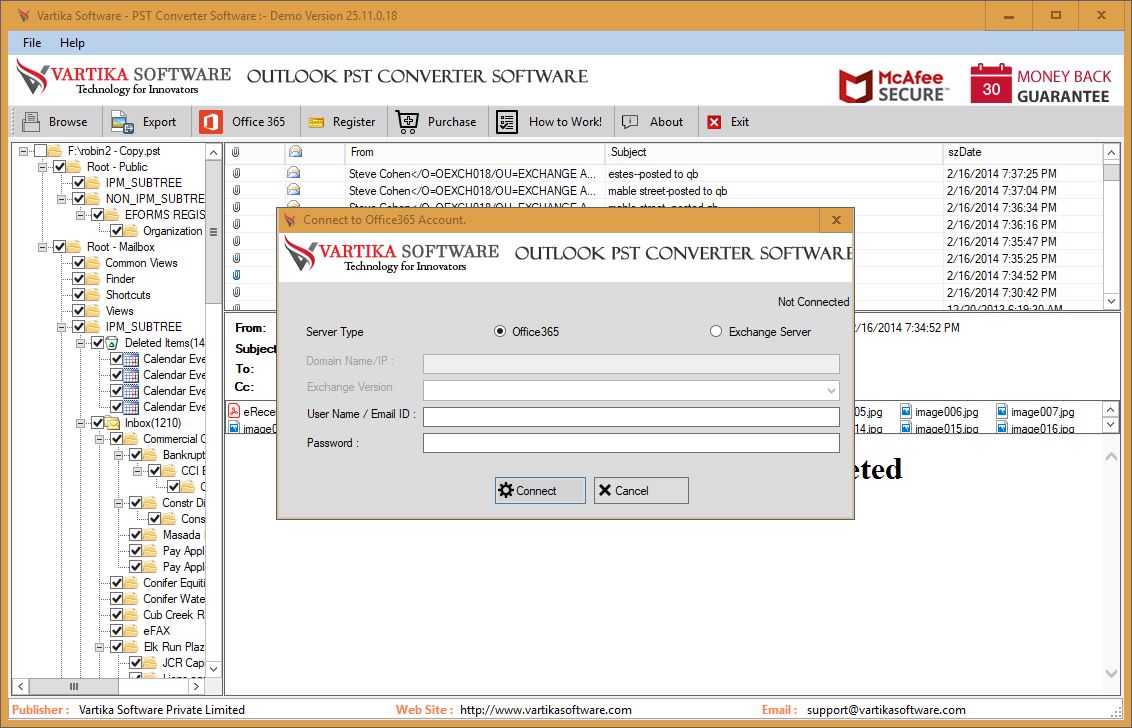Click the envelope column header icon
Screen dimensions: 1132x728
click(x=295, y=152)
